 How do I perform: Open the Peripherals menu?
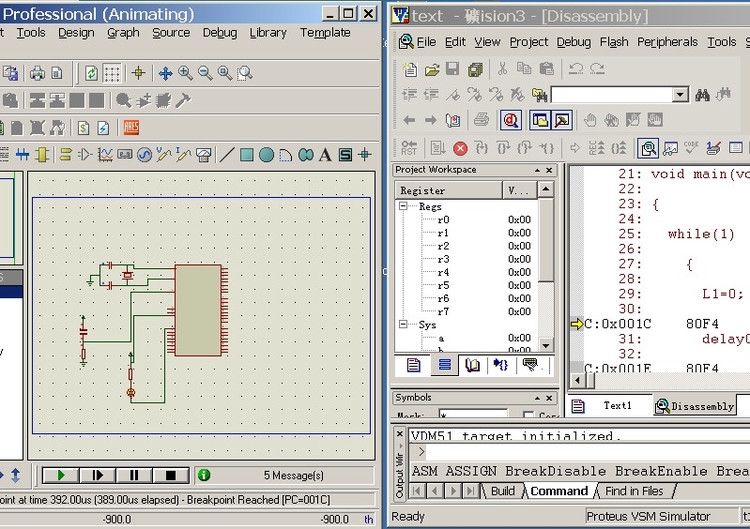tap(667, 42)
